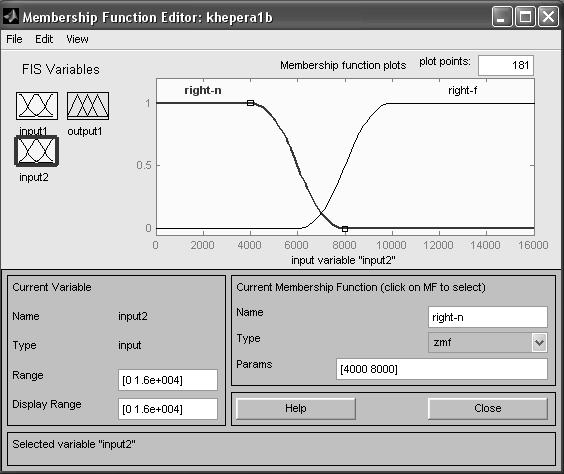Select the output1 variable icon
Screen dimensions: 564x474
click(88, 106)
